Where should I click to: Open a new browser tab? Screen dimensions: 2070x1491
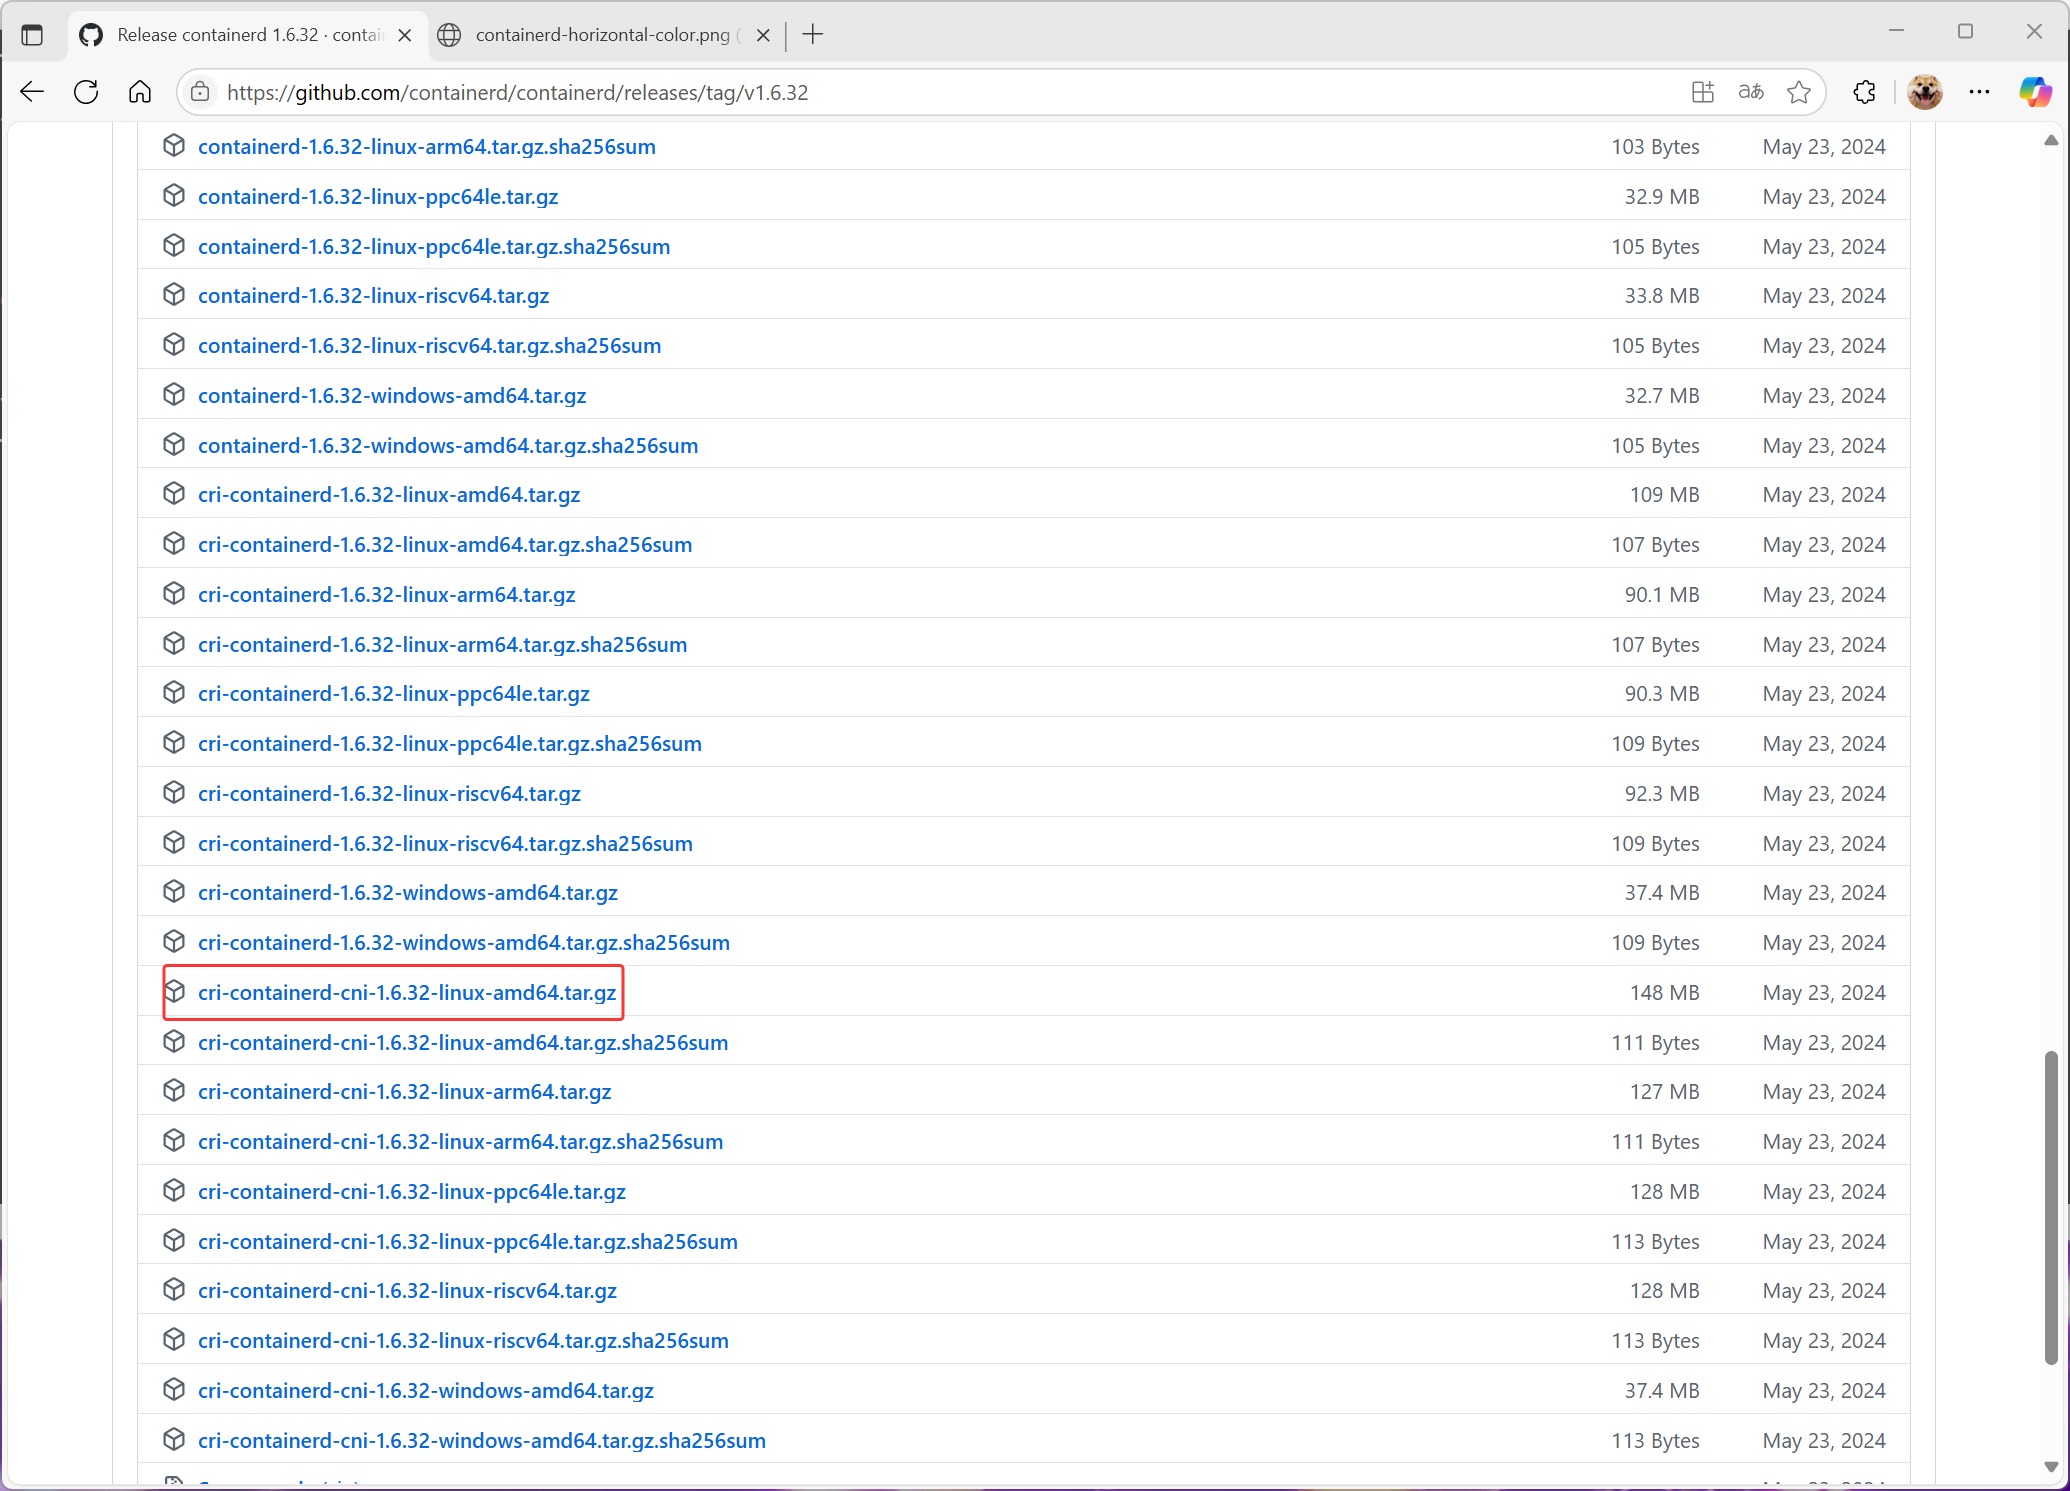click(813, 35)
